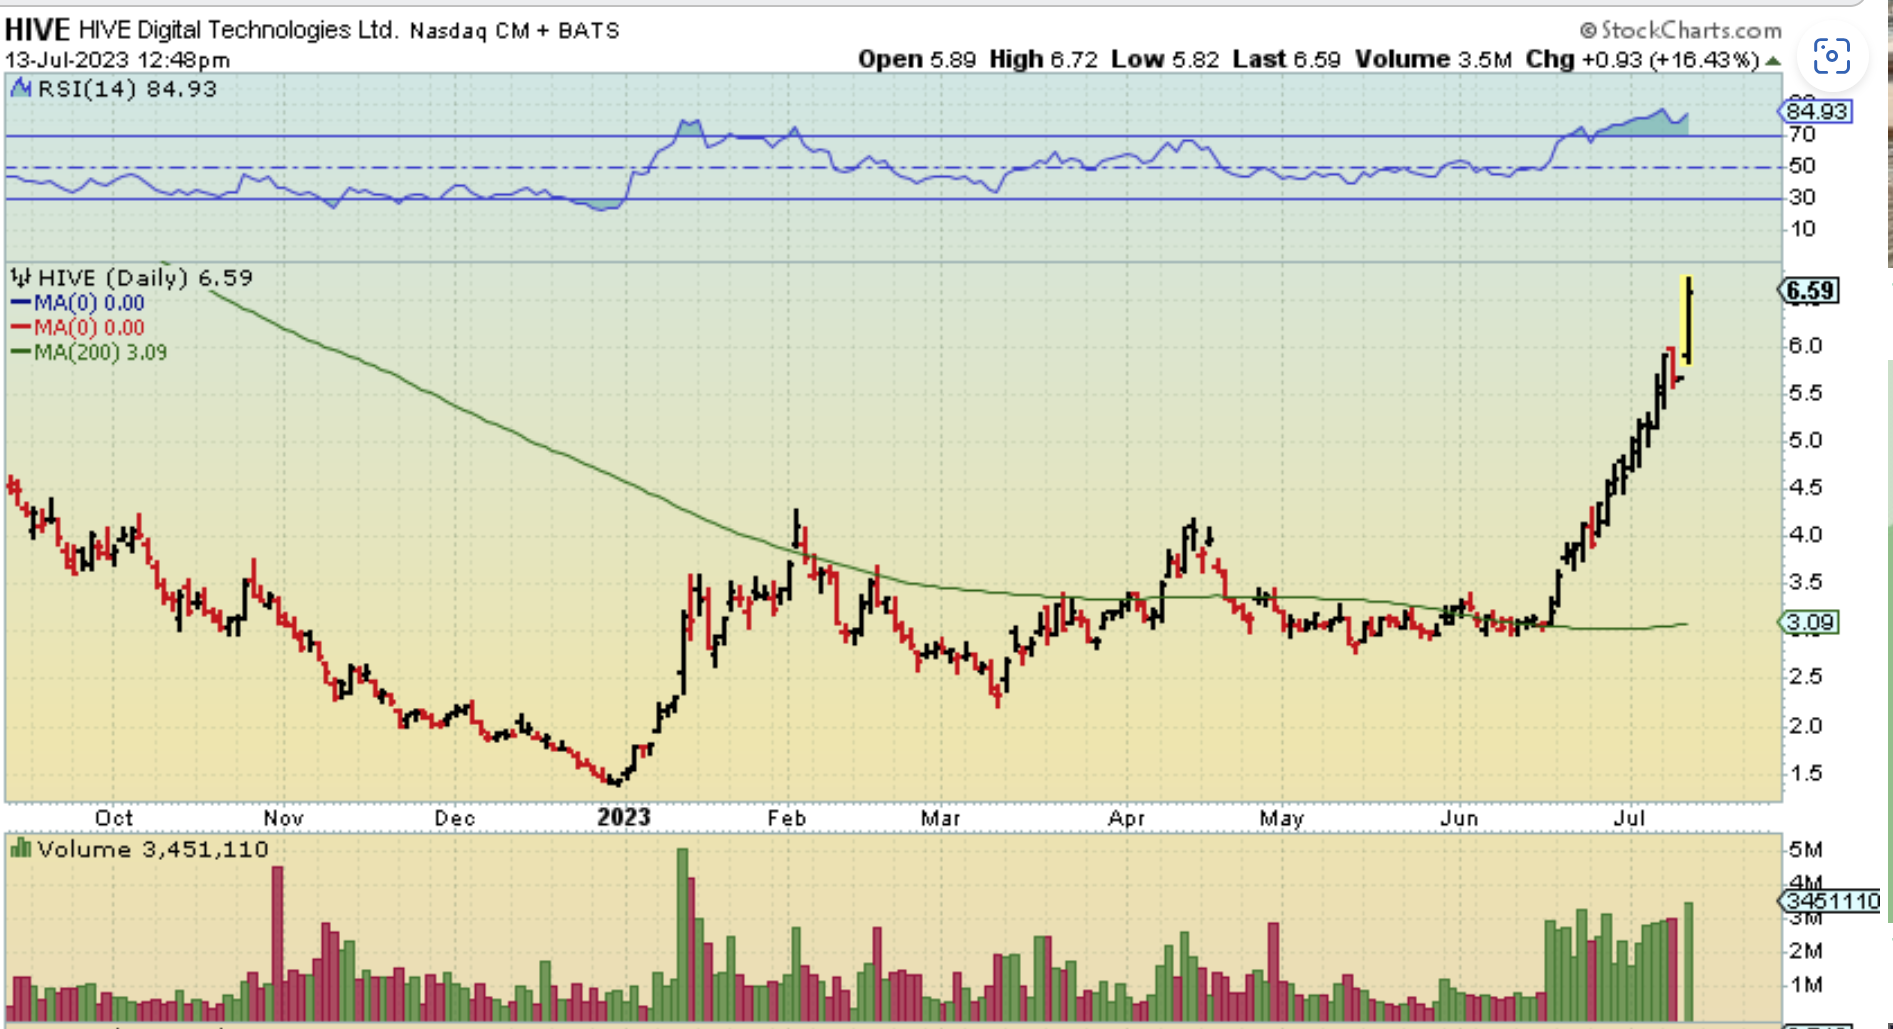
Task: Select the bold HIVE ticker symbol
Action: tap(37, 30)
